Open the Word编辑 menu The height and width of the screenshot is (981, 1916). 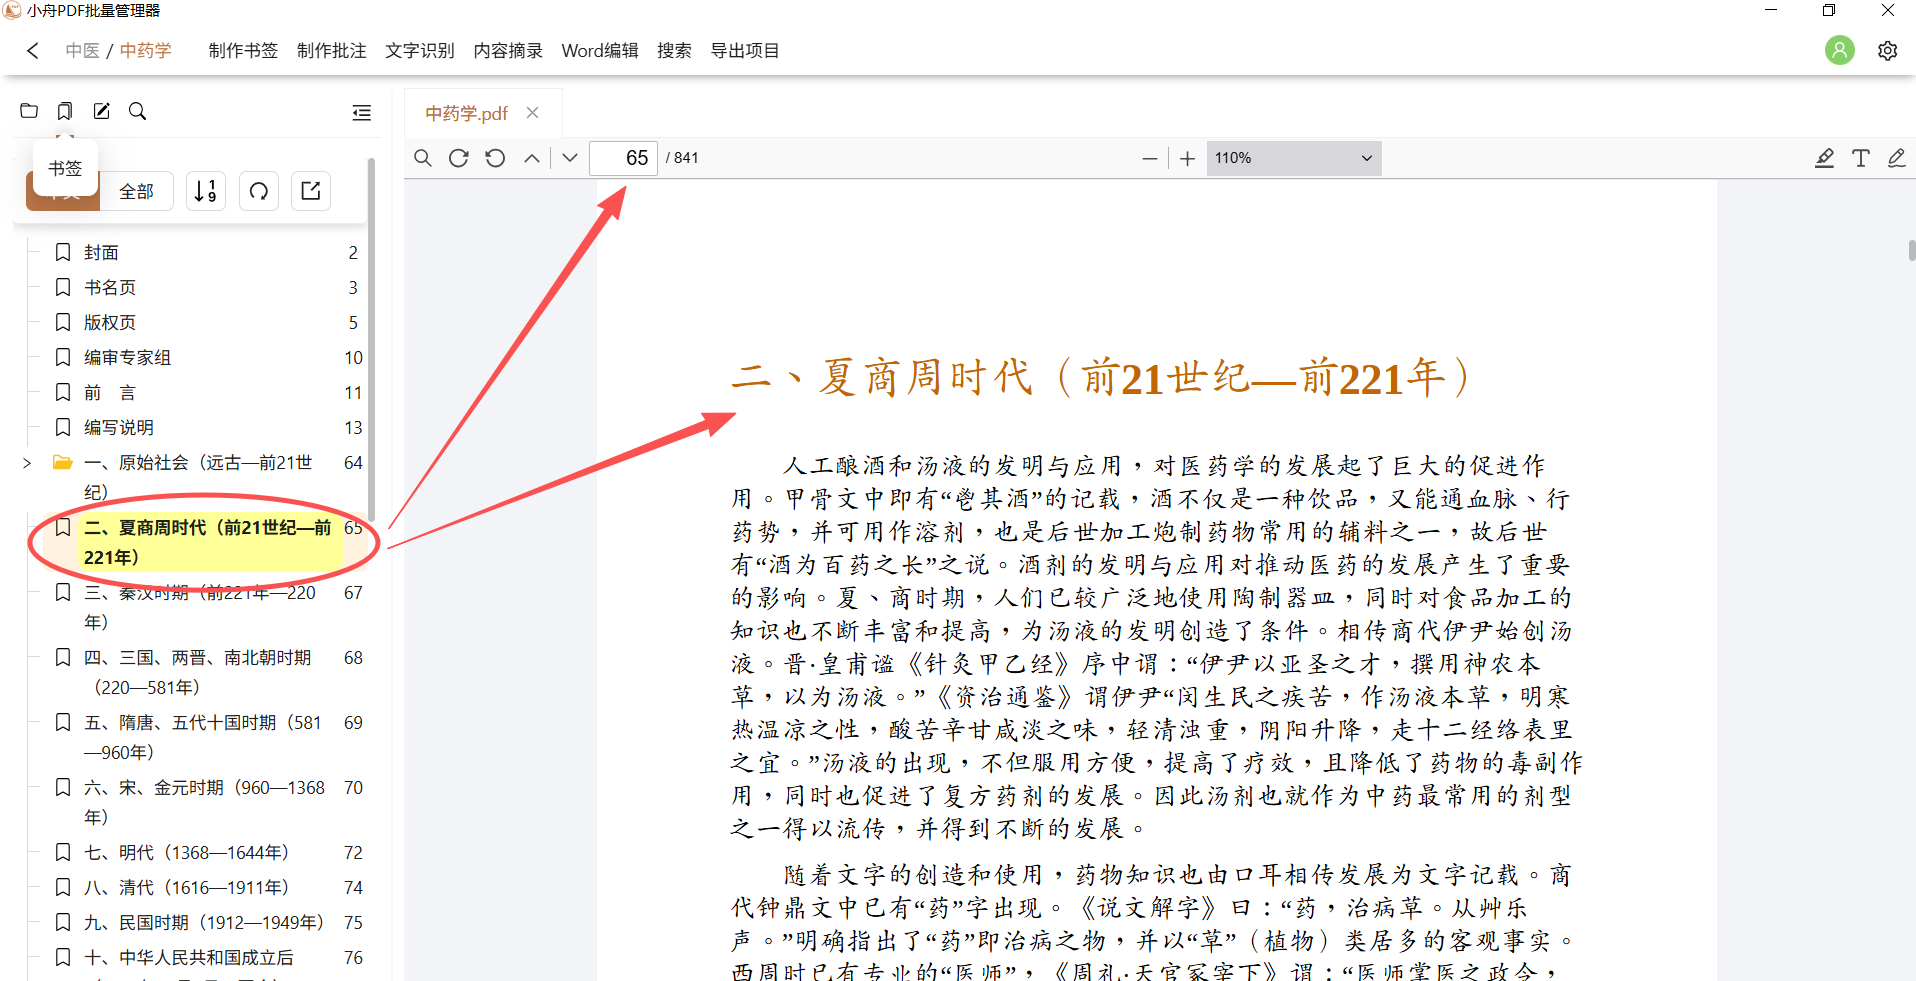click(x=599, y=51)
